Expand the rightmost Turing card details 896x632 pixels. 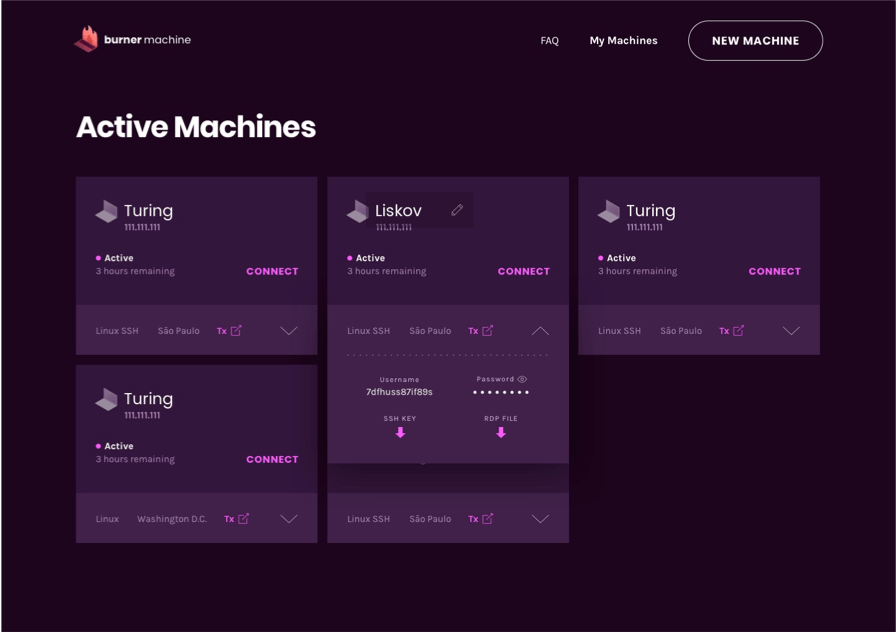(x=791, y=331)
